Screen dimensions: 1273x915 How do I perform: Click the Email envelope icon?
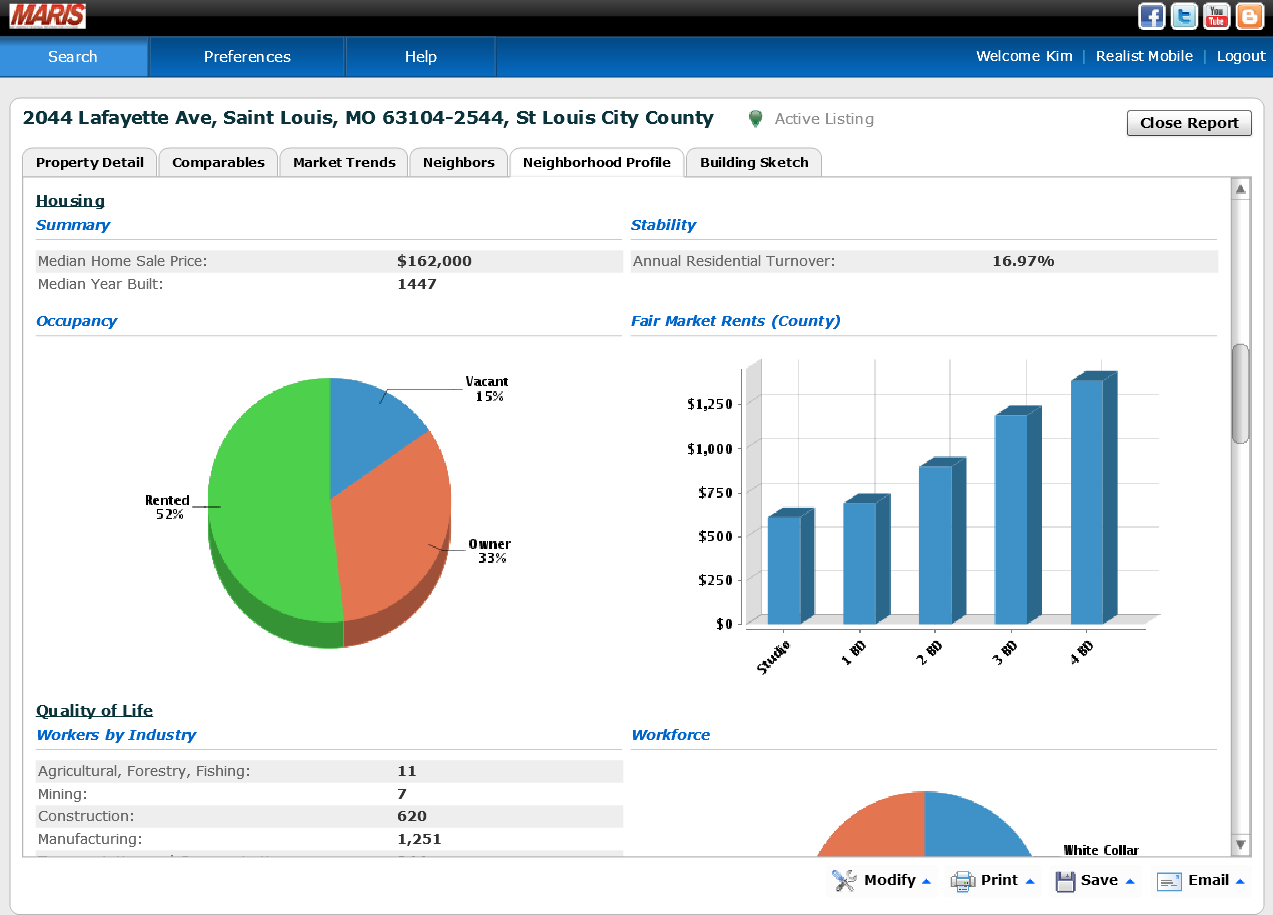(x=1169, y=881)
